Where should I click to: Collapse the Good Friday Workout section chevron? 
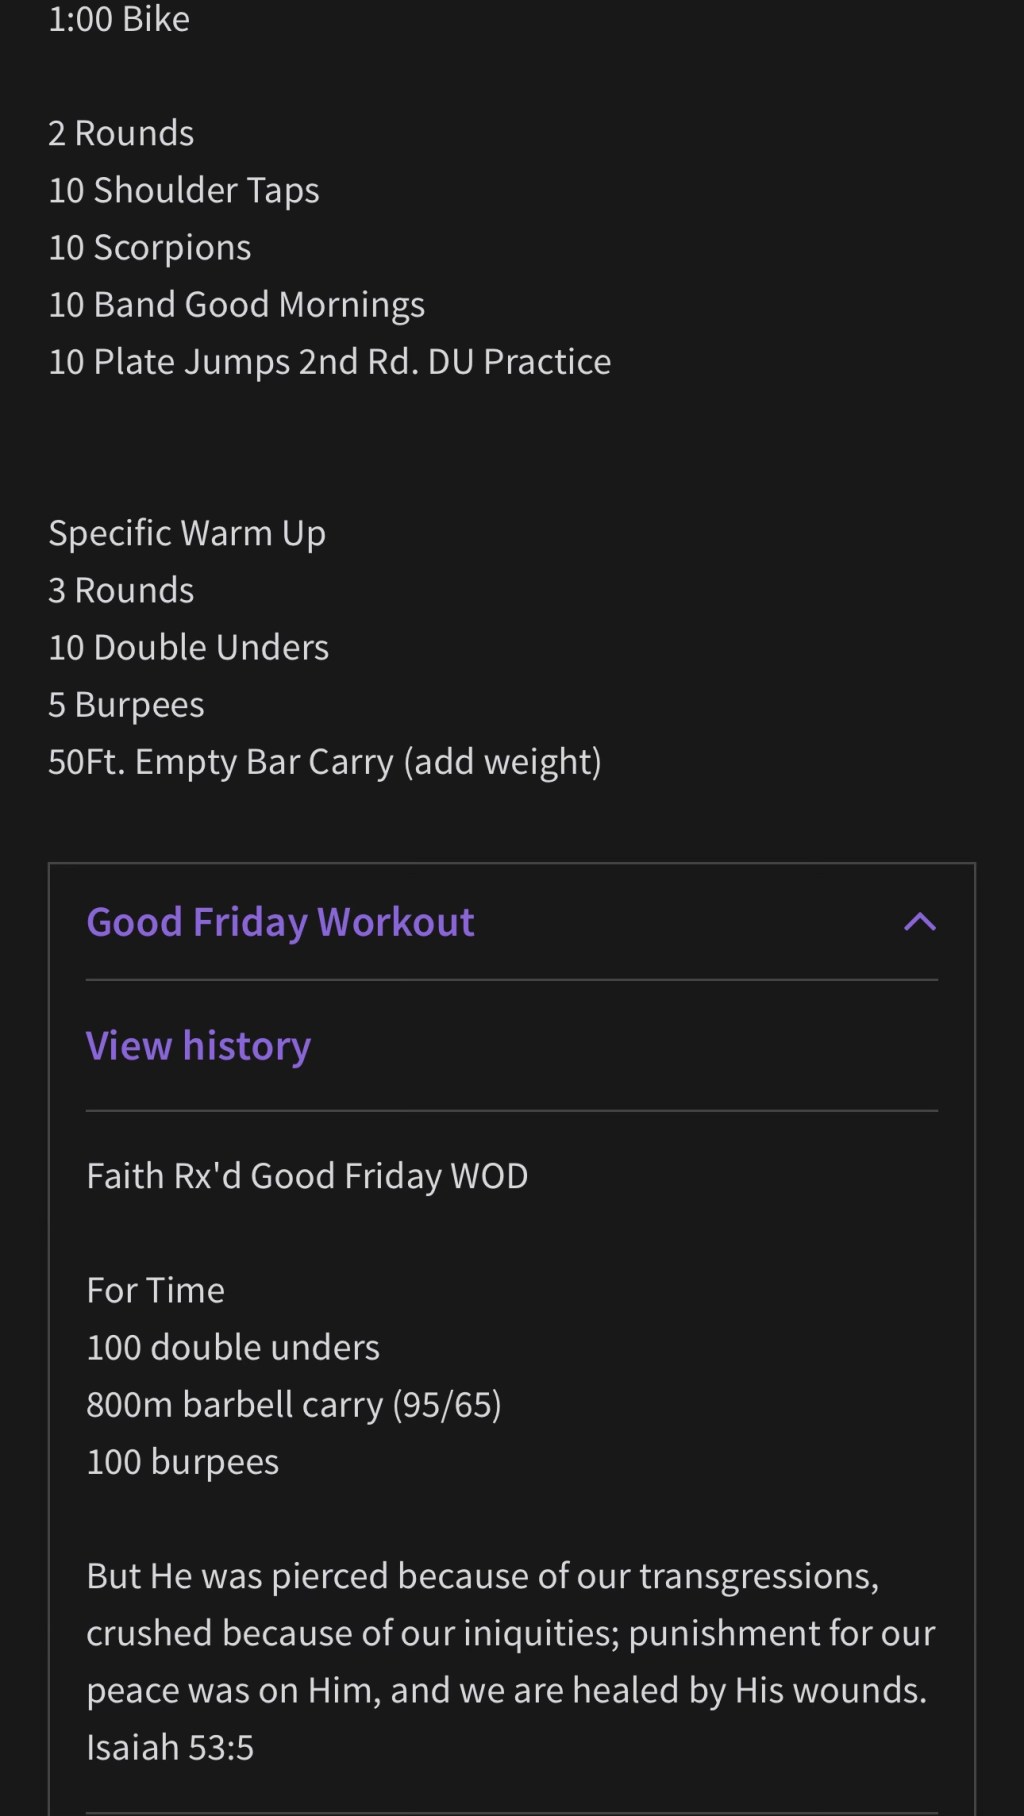click(920, 922)
